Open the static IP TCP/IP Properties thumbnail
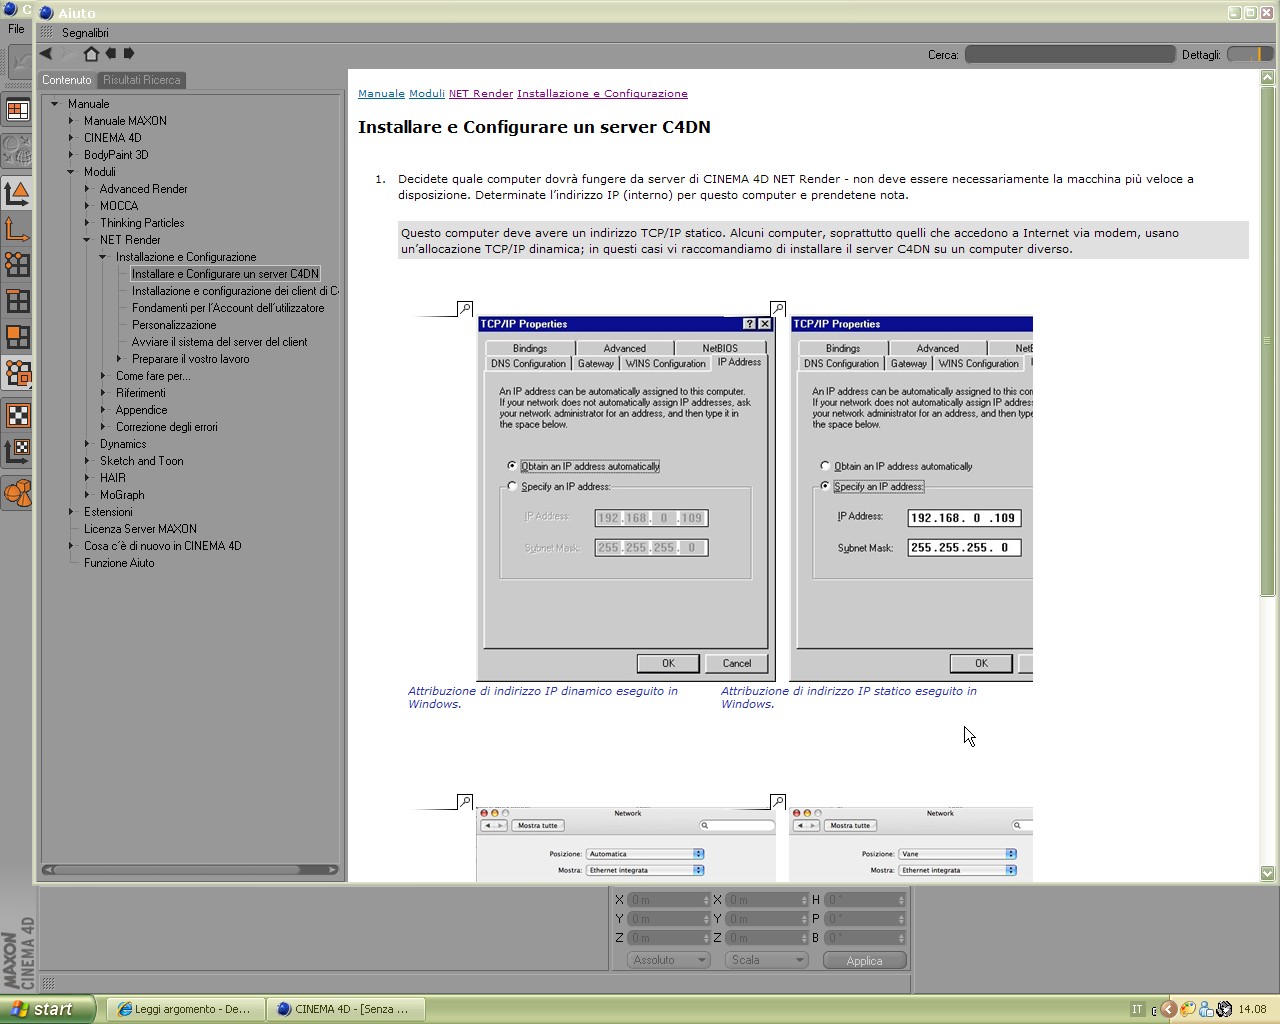This screenshot has height=1024, width=1280. 911,498
